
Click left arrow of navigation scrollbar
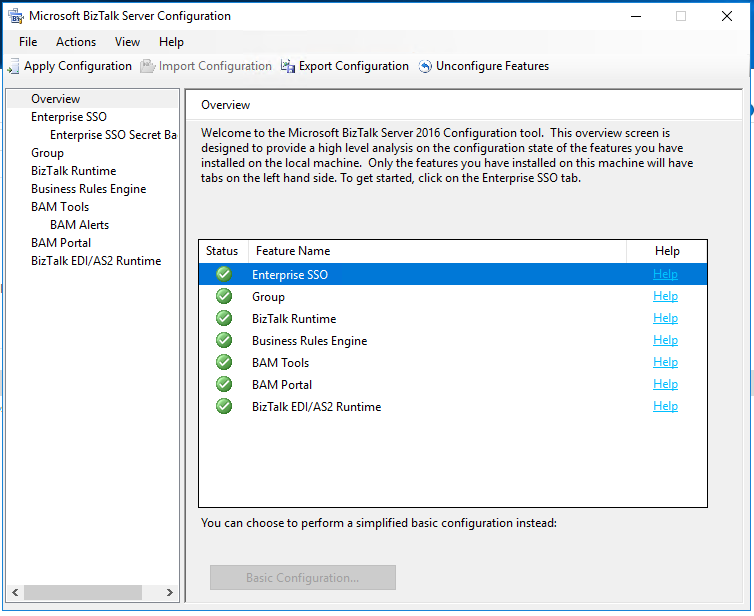point(15,592)
